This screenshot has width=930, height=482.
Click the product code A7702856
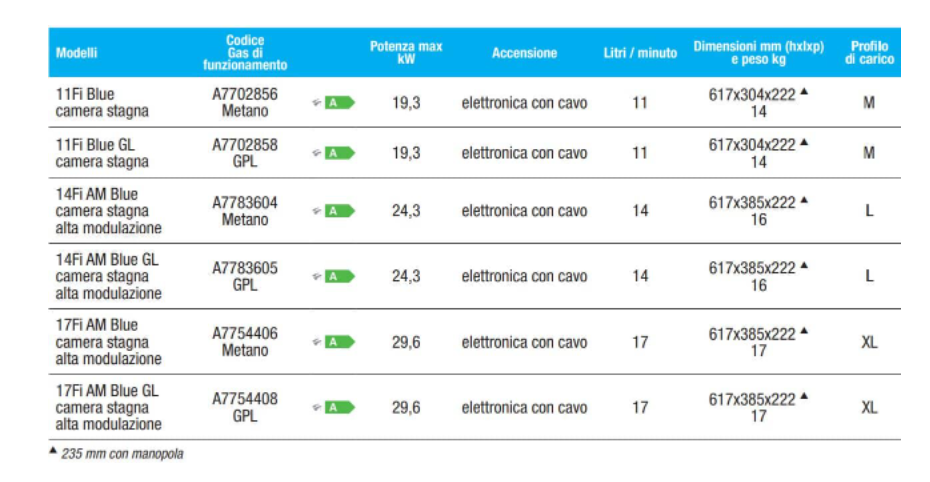(245, 95)
